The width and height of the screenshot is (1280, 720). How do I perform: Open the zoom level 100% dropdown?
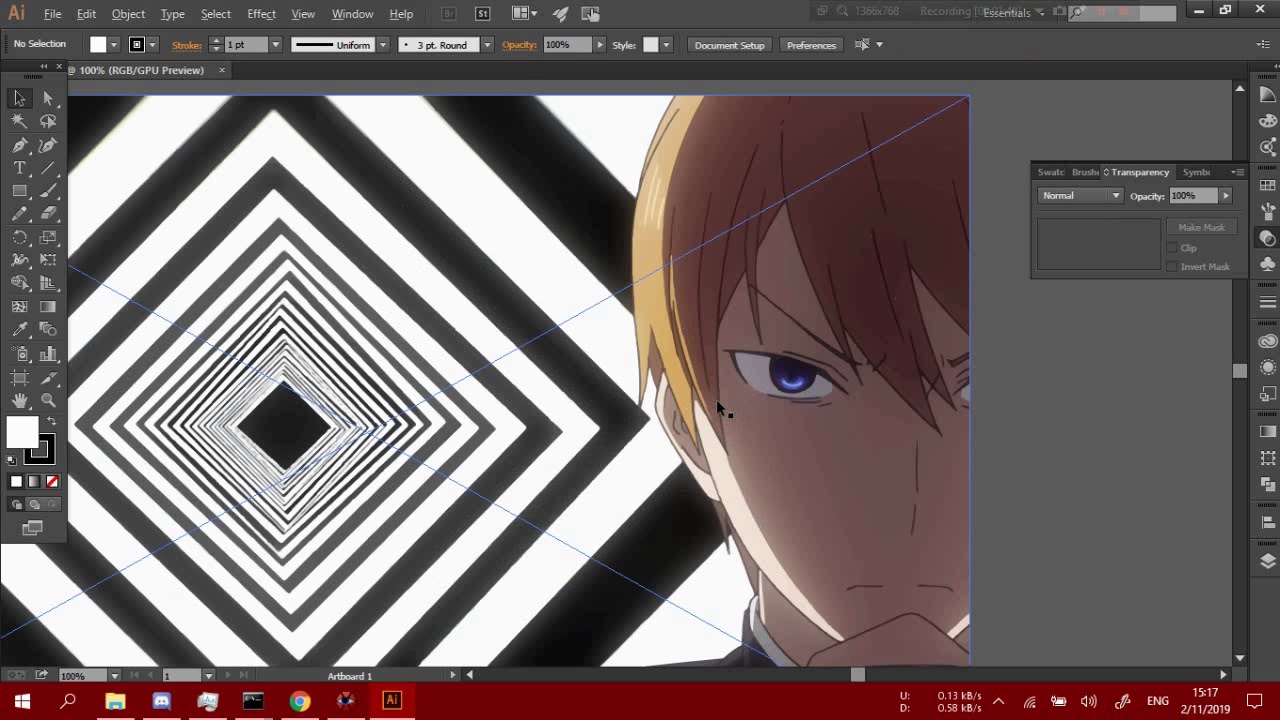(114, 676)
